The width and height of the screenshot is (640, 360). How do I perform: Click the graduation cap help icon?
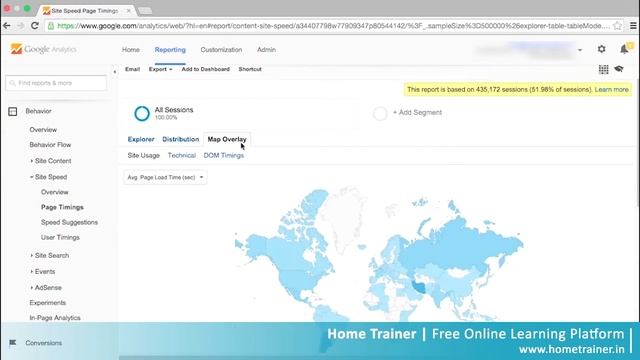[x=619, y=69]
